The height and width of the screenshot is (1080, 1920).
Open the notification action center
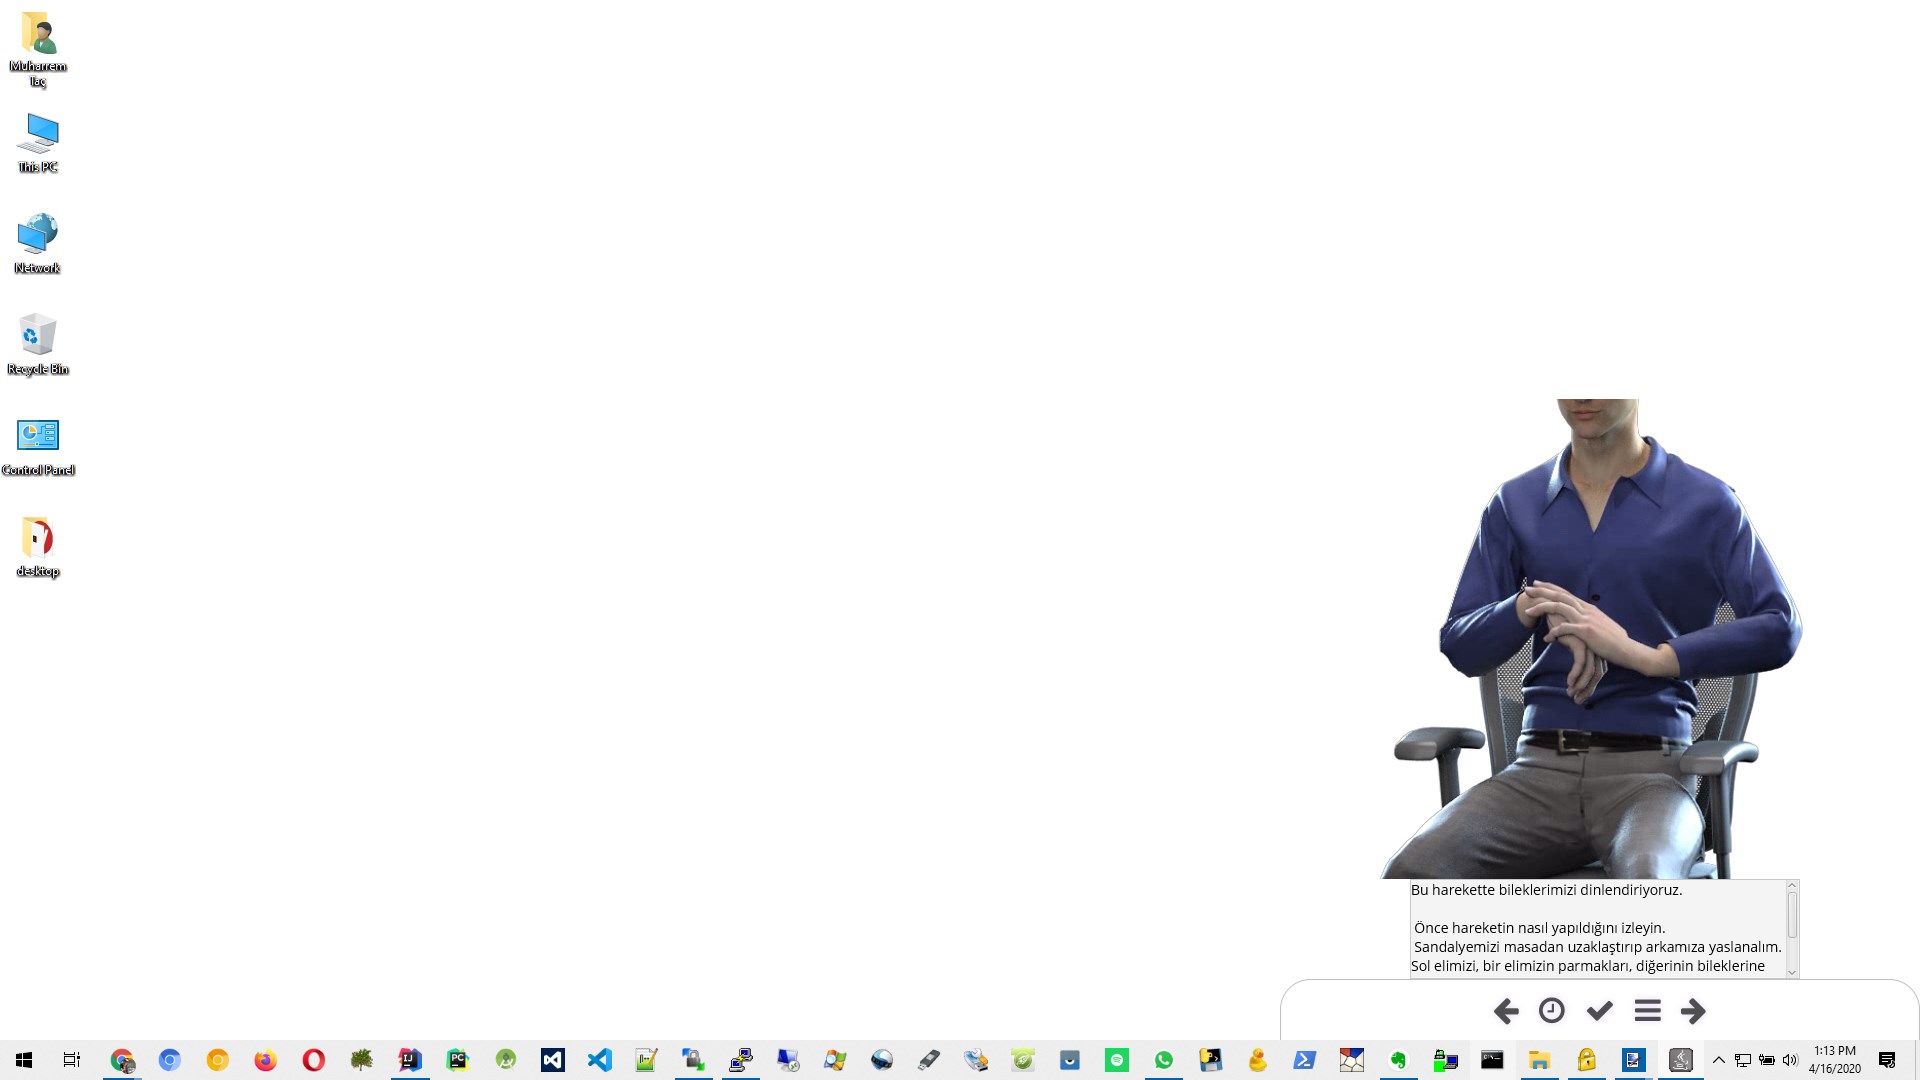1887,1060
